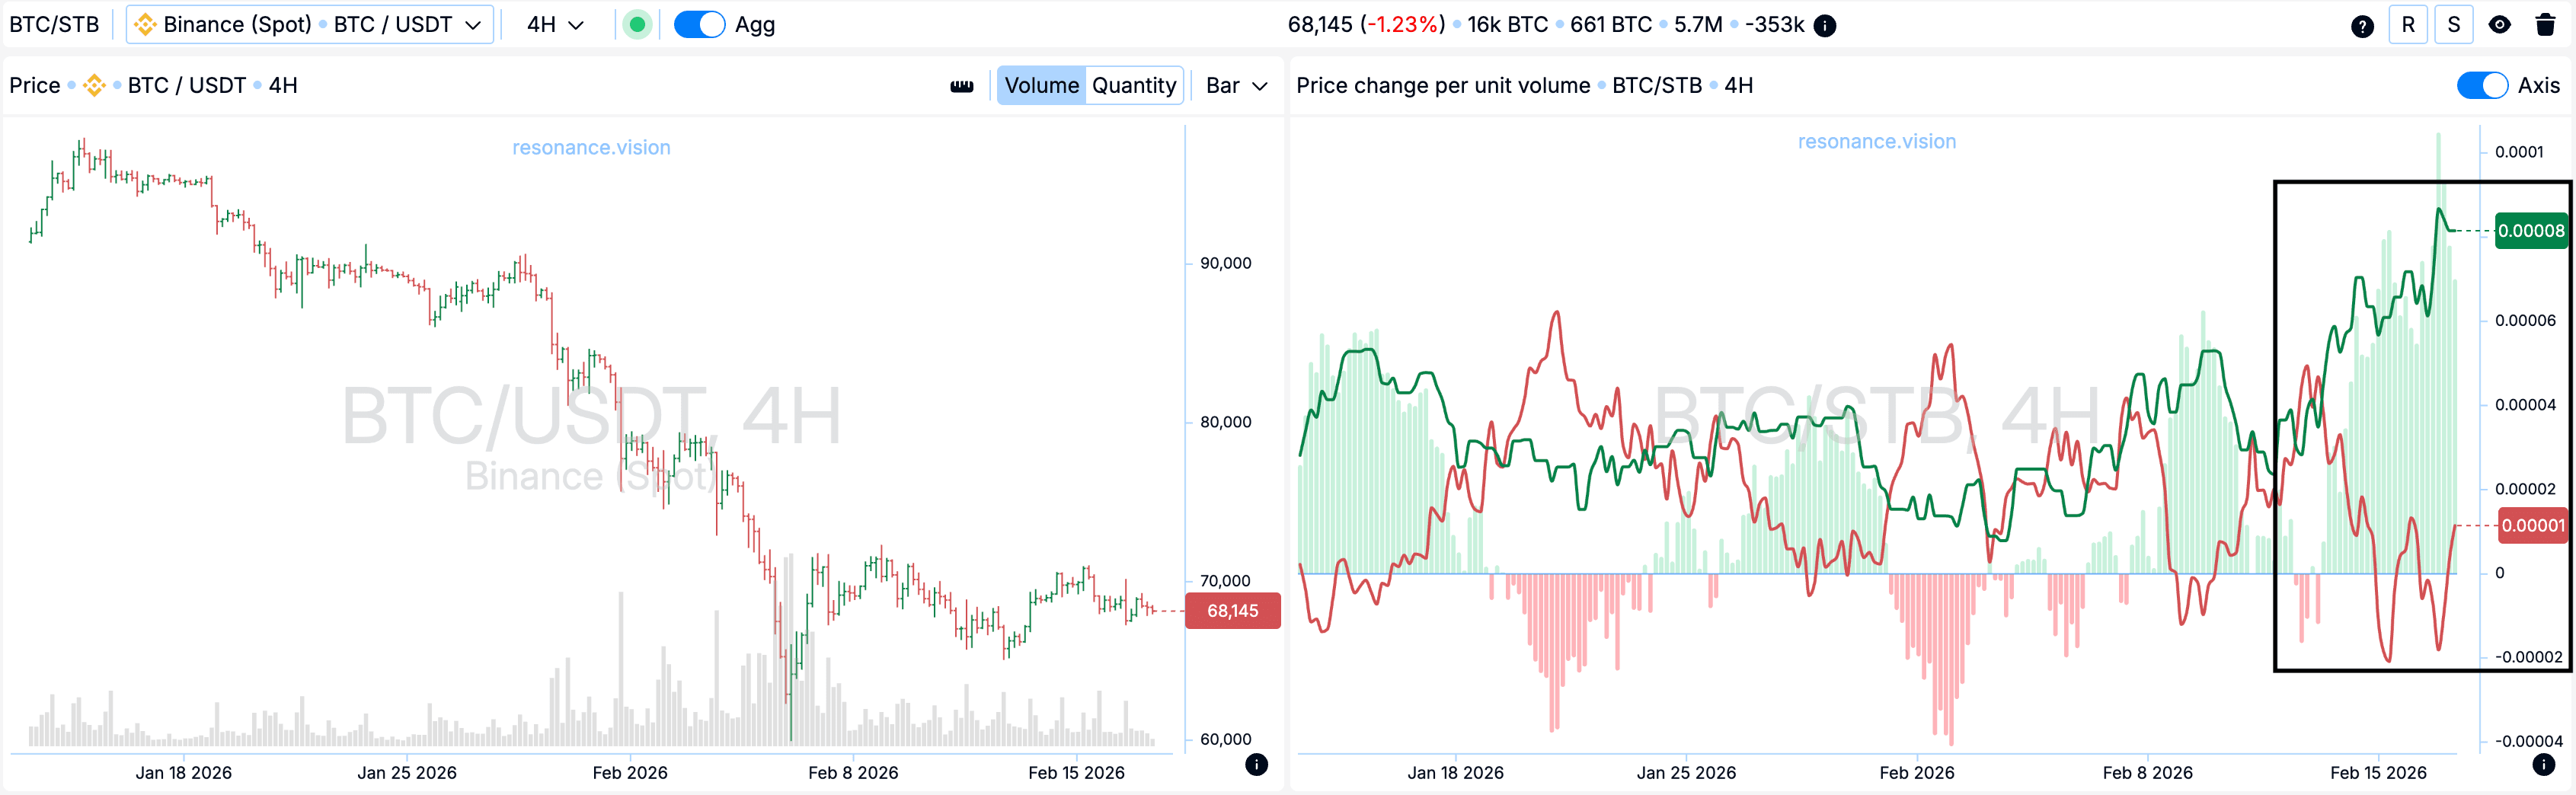Click the Binance logo in Price header

coord(94,86)
